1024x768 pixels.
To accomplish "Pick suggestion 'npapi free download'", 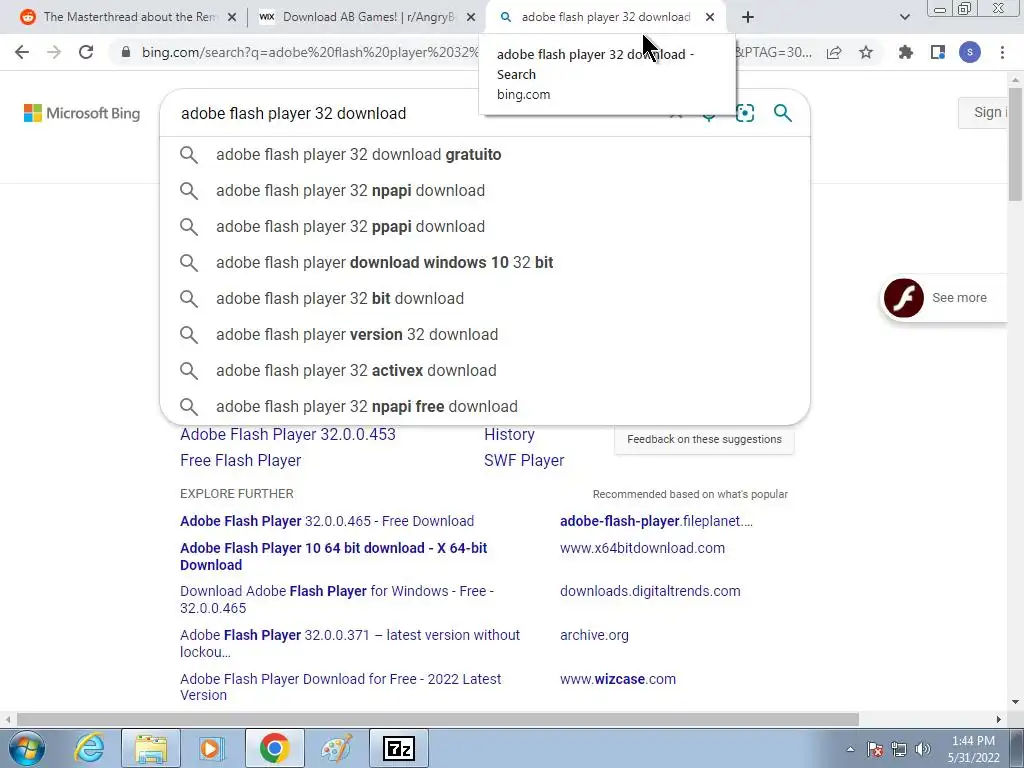I will pos(485,406).
